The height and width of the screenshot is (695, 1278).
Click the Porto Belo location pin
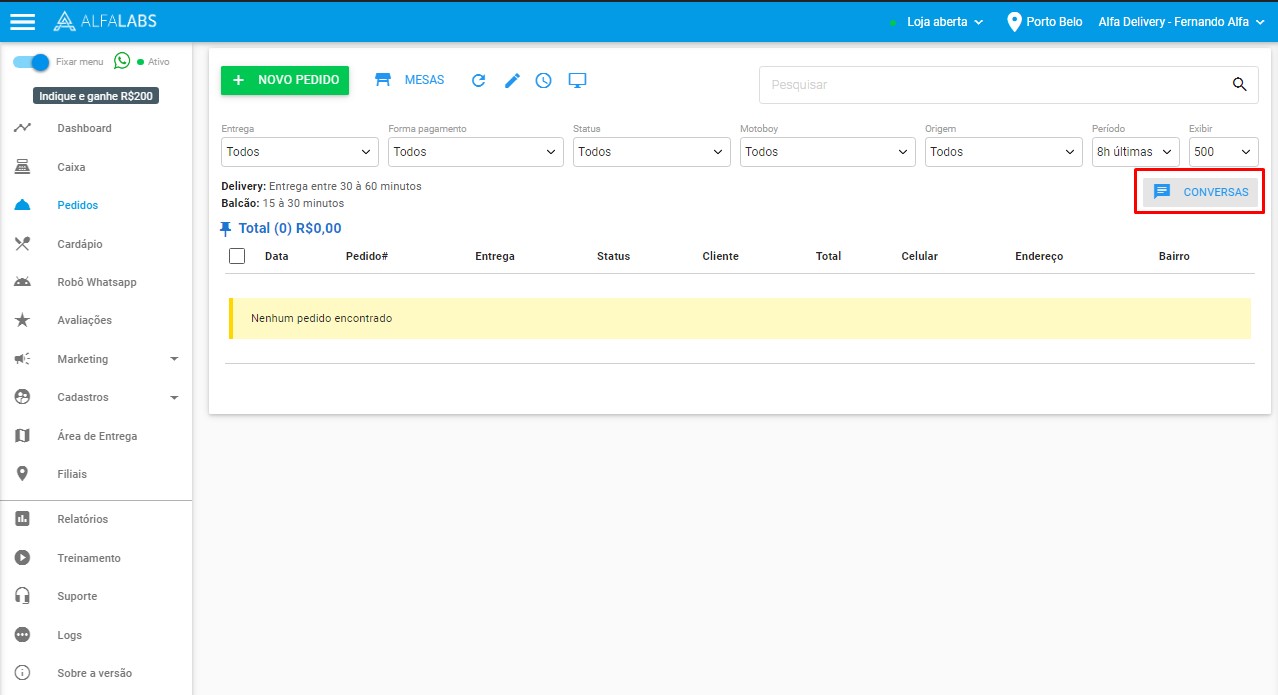pyautogui.click(x=1015, y=21)
